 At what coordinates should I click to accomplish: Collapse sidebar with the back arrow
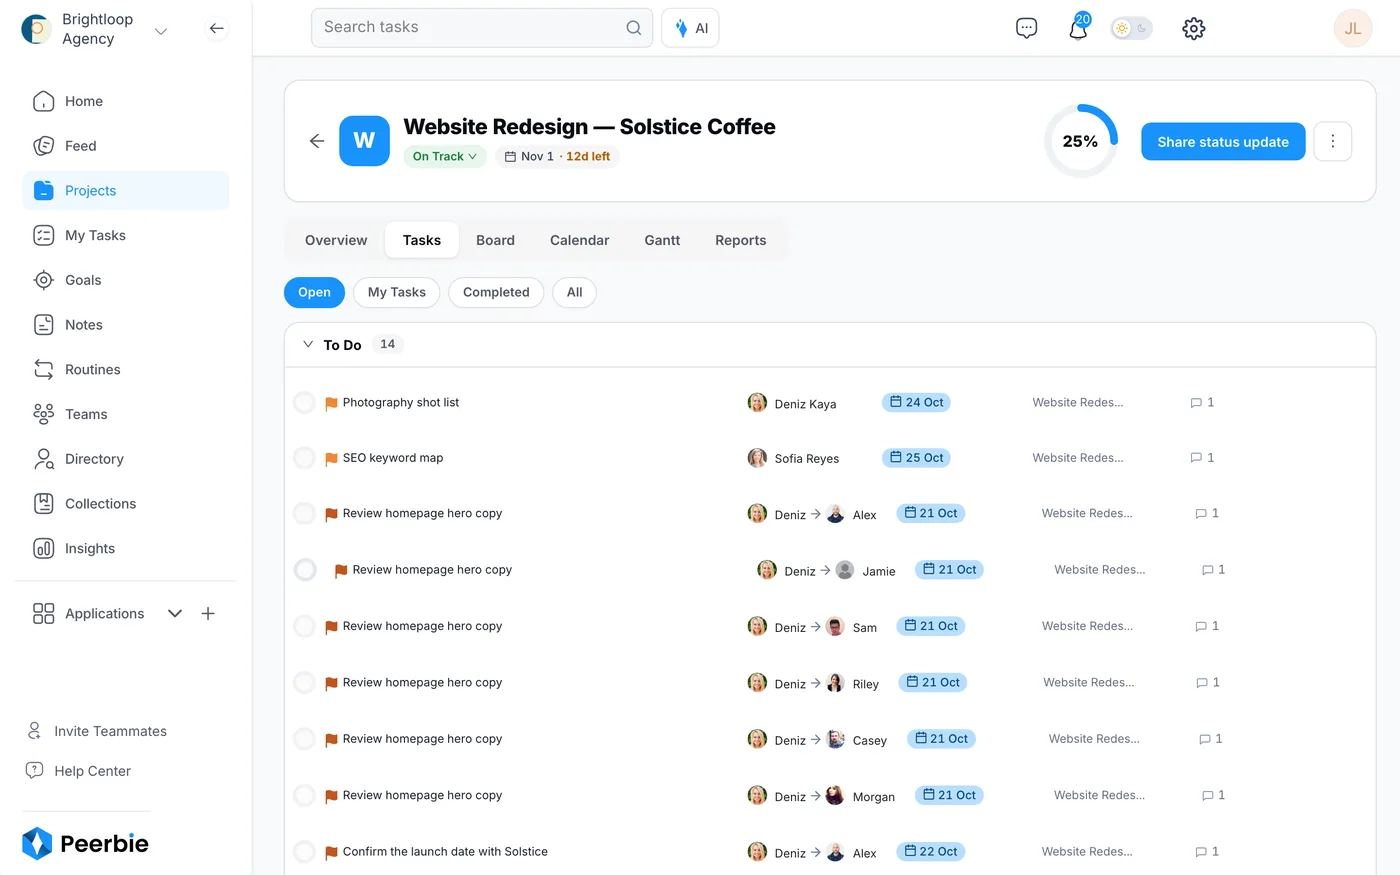tap(216, 29)
